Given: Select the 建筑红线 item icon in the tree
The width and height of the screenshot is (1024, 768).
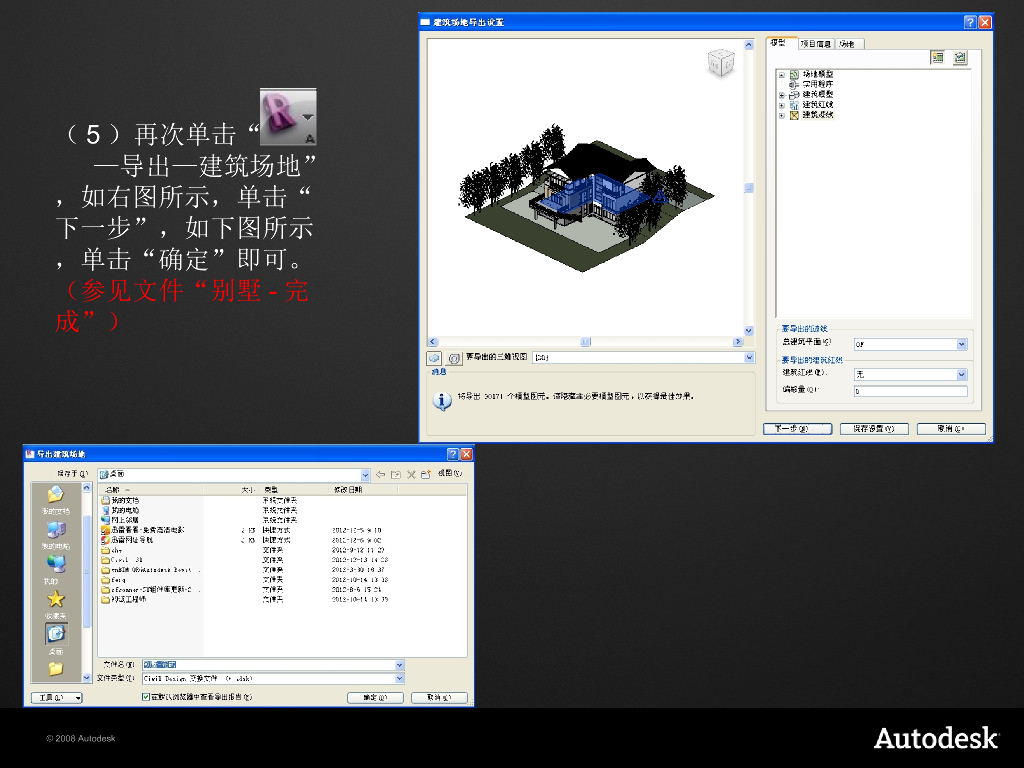Looking at the screenshot, I should click(794, 104).
